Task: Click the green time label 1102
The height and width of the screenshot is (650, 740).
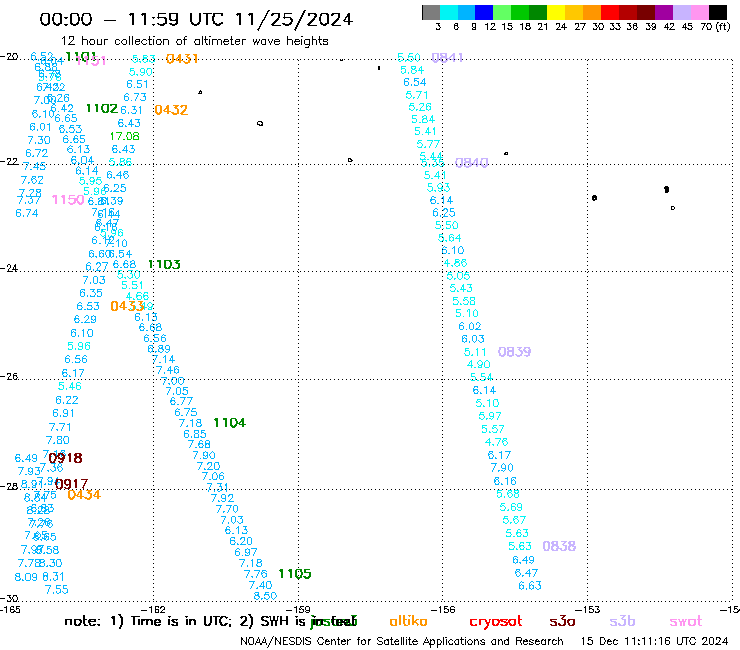Action: pos(101,108)
